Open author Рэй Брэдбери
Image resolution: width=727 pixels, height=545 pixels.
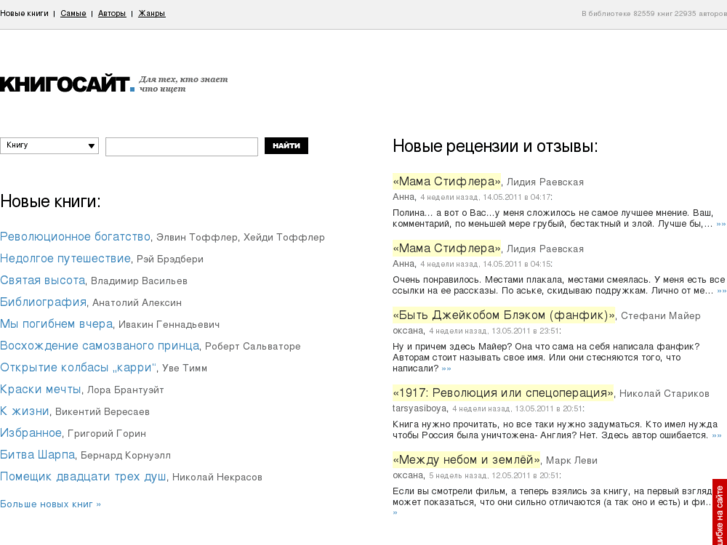tap(170, 259)
